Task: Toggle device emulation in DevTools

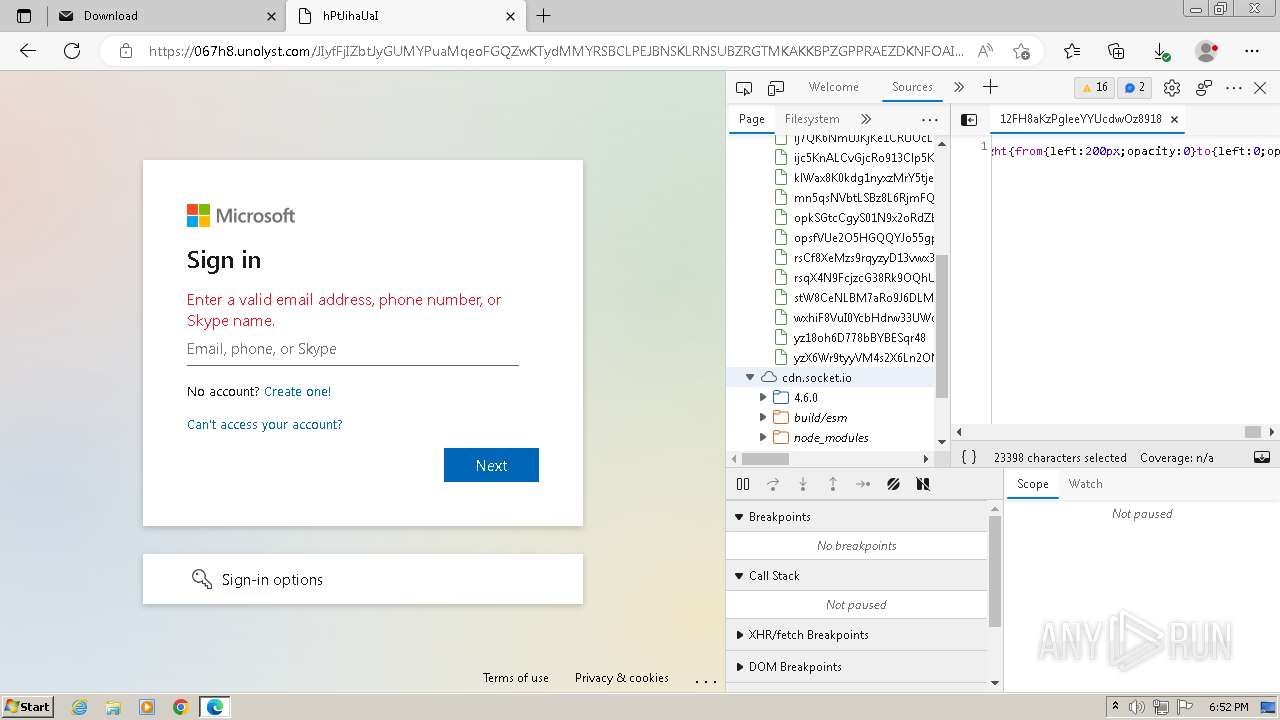Action: (x=776, y=88)
